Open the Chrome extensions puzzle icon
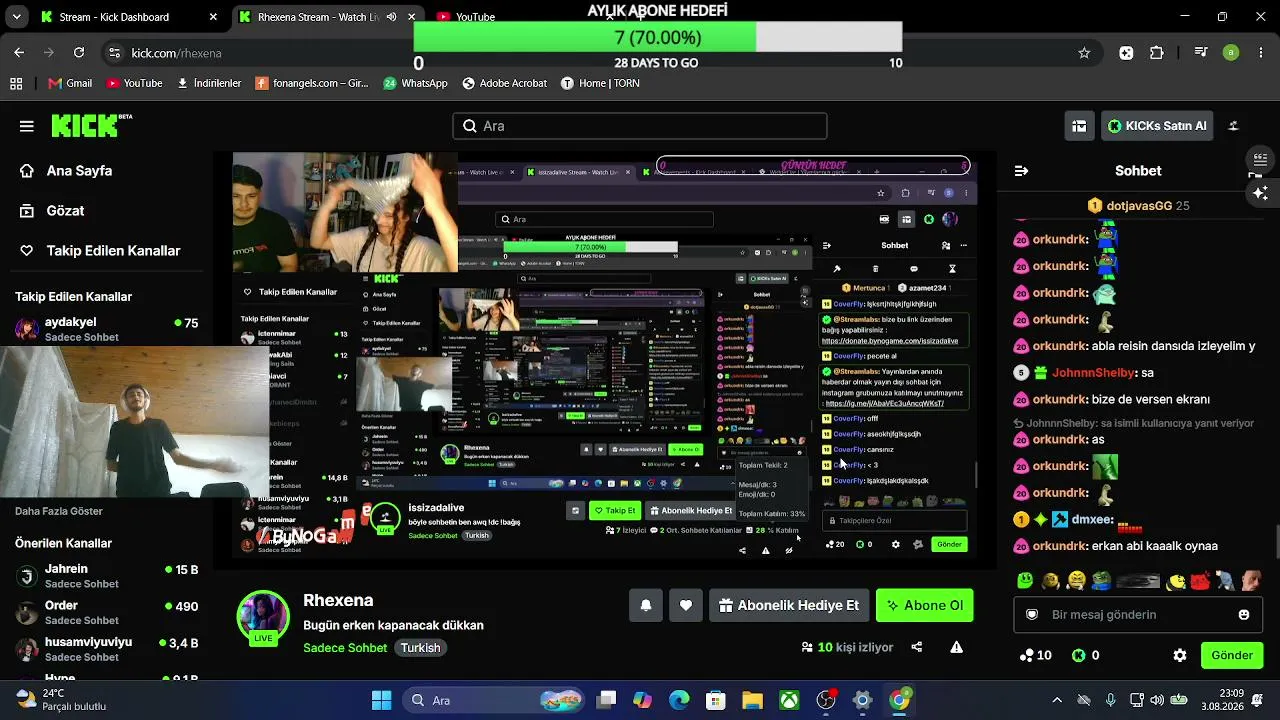The height and width of the screenshot is (720, 1280). (1157, 53)
